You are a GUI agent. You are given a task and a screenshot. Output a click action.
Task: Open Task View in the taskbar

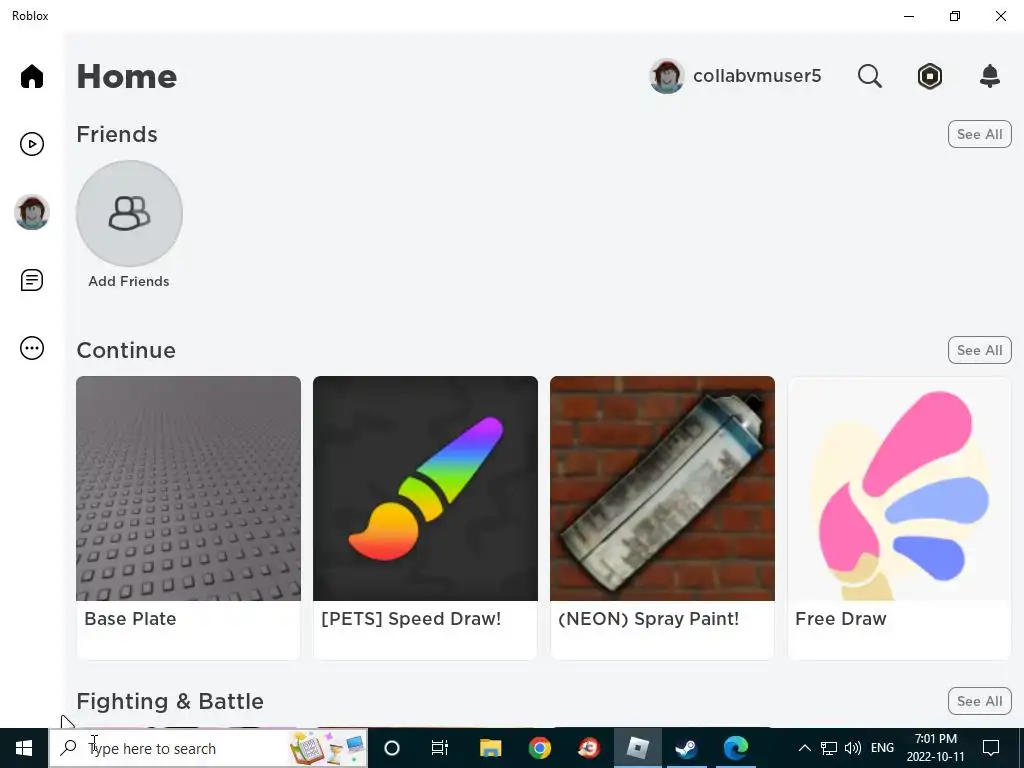[x=440, y=748]
